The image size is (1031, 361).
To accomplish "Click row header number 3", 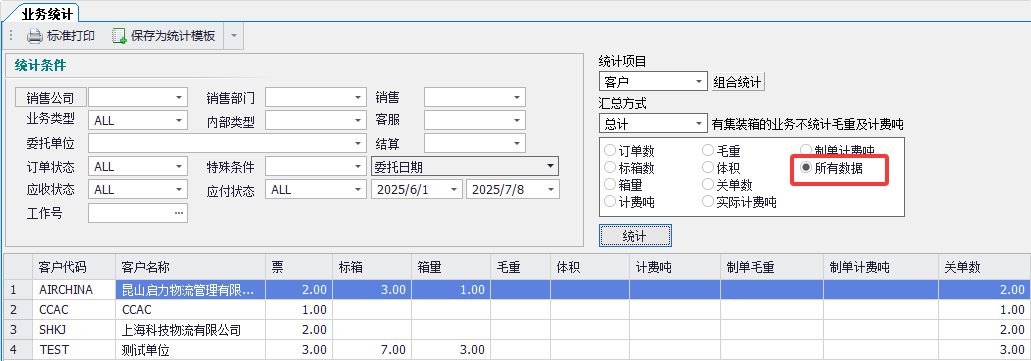I will (x=18, y=329).
